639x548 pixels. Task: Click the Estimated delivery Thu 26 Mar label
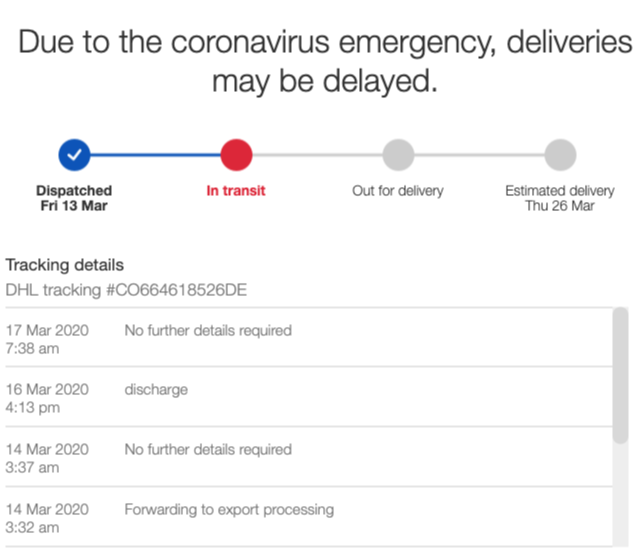560,198
